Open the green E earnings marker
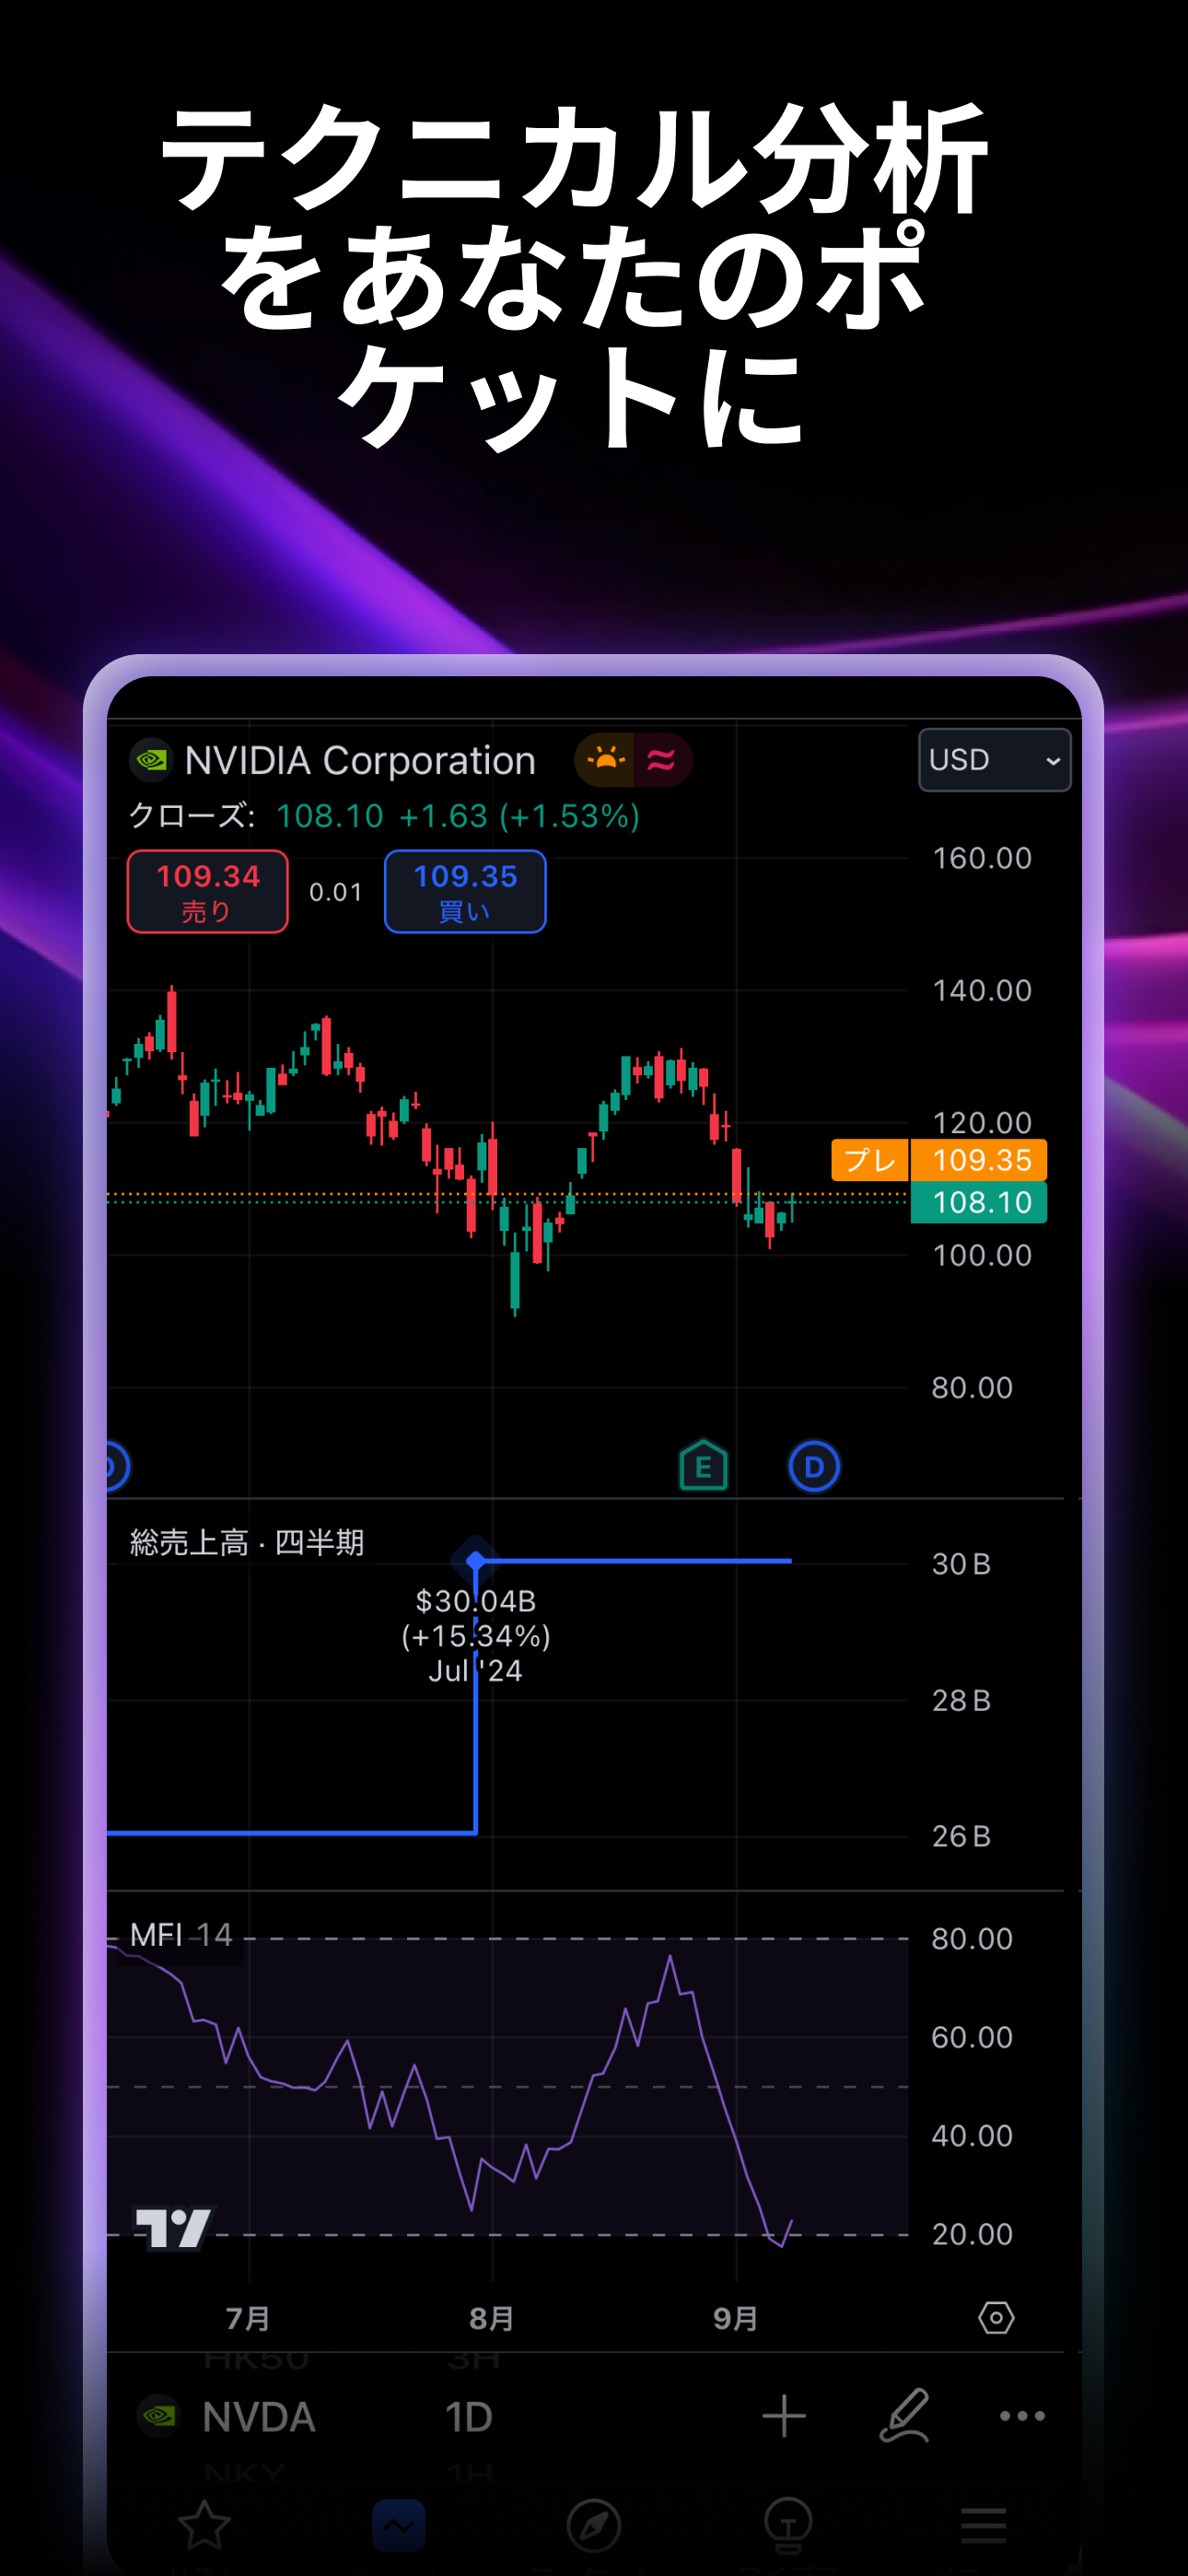The height and width of the screenshot is (2576, 1188). click(x=703, y=1466)
